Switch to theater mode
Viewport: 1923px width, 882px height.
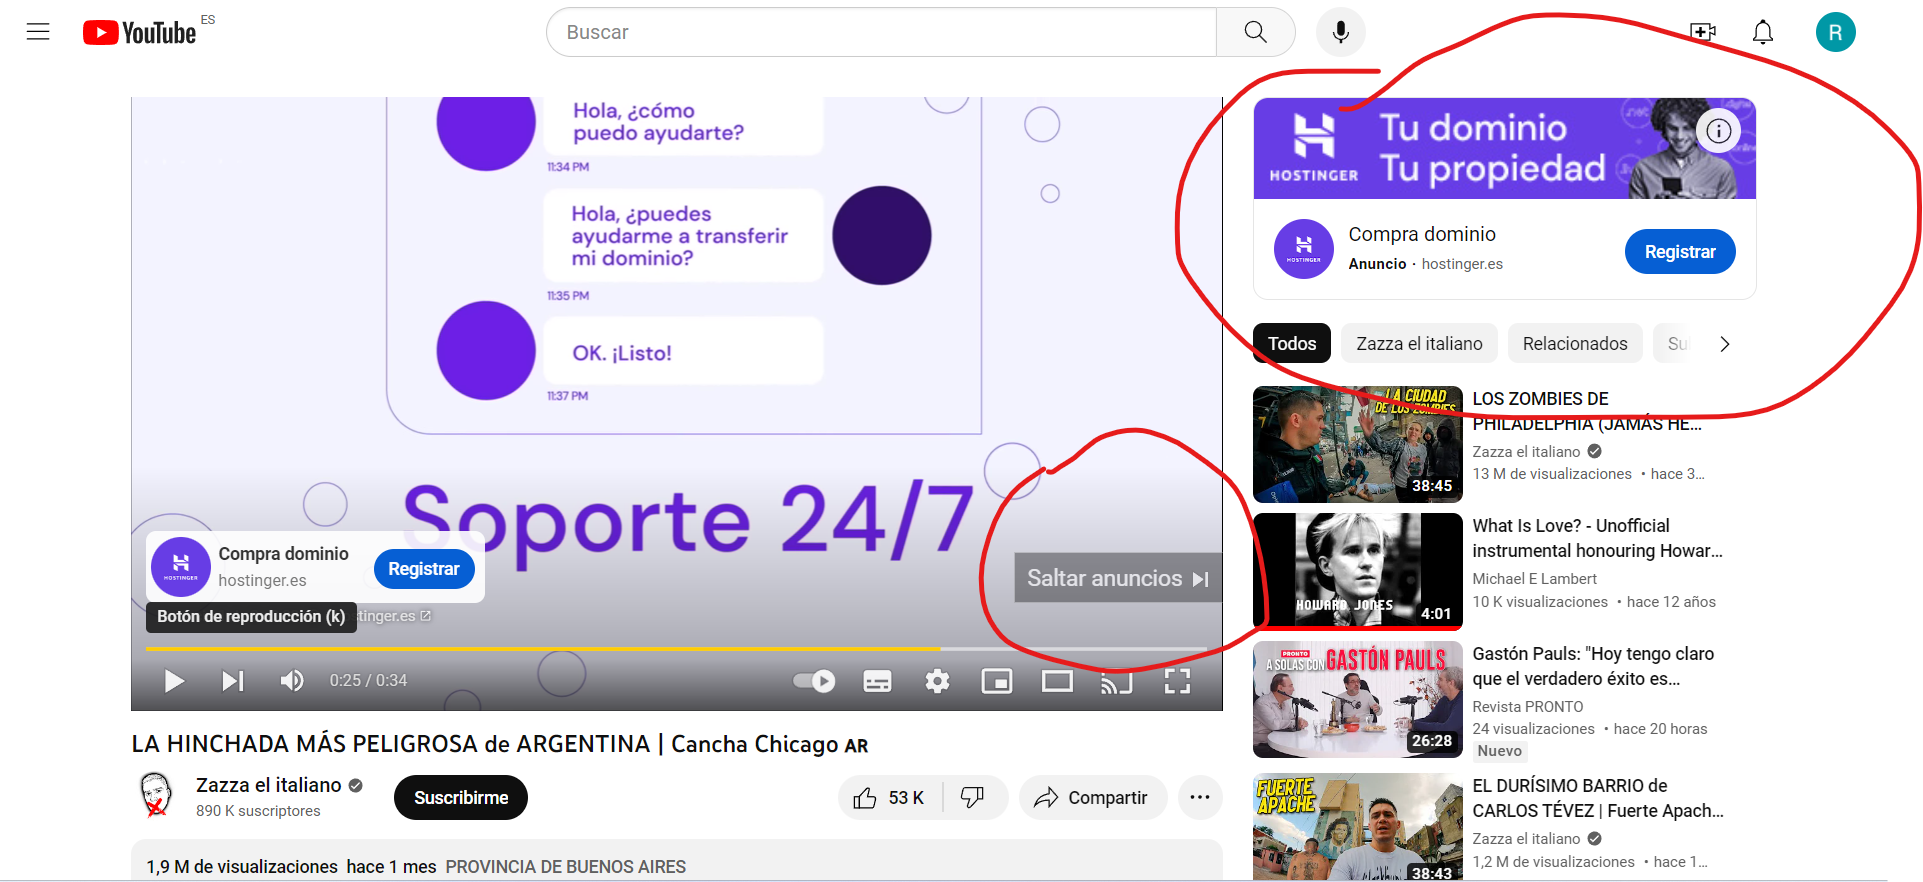click(1057, 681)
